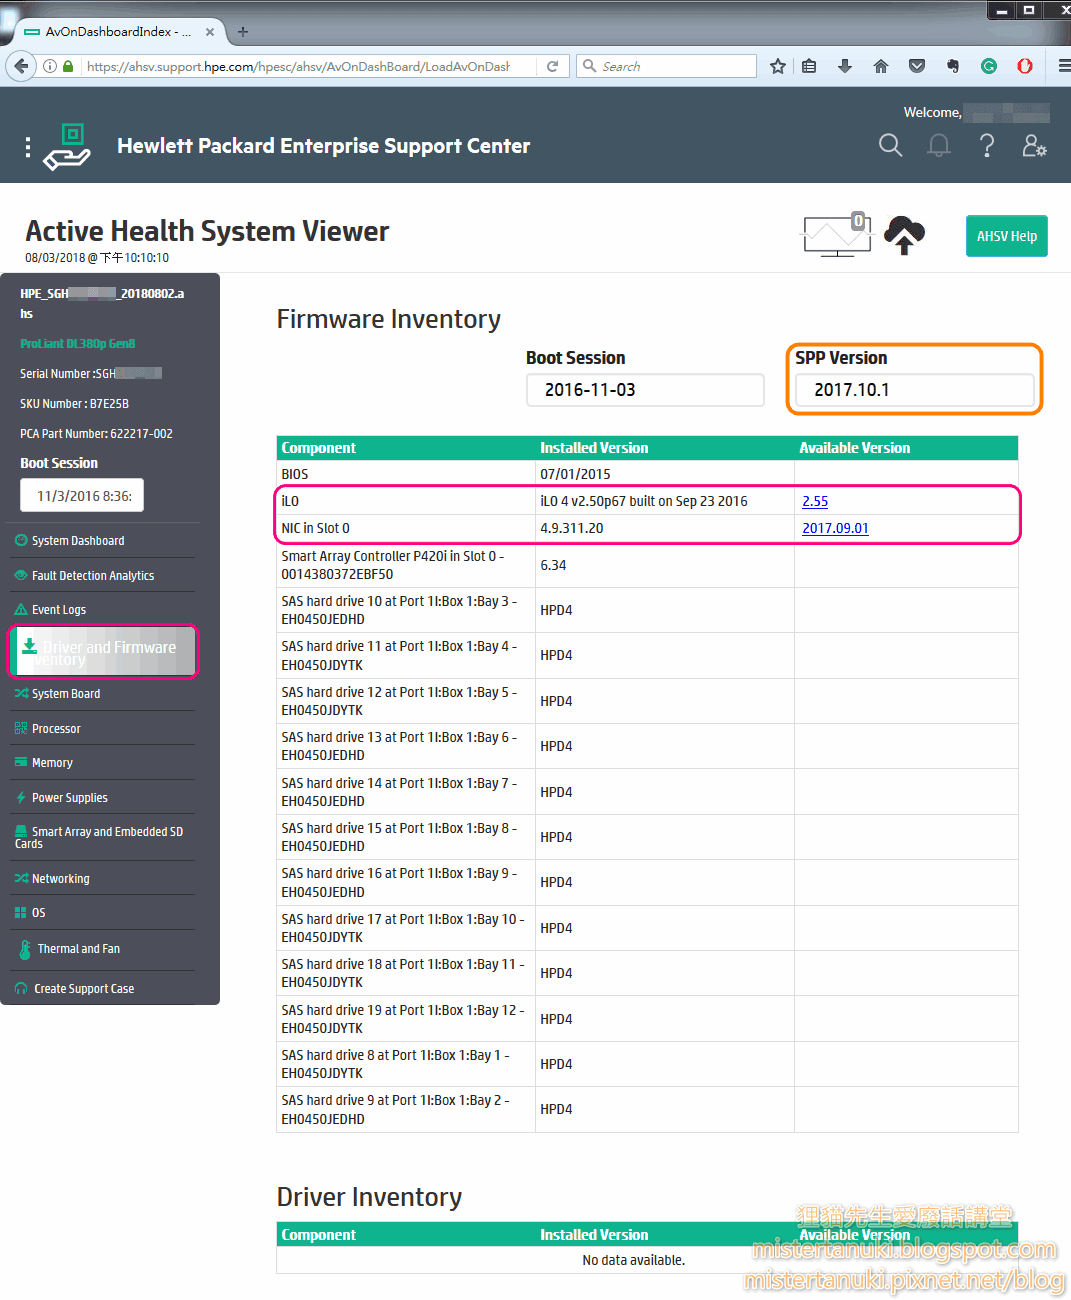
Task: Open the 2.55 iLO firmware link
Action: 815,501
